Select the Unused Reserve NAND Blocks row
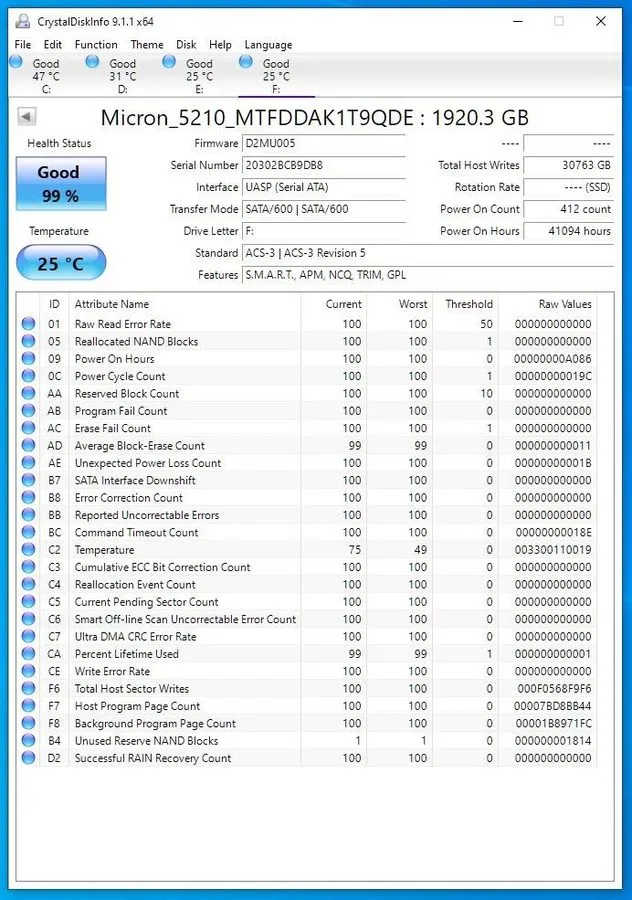Viewport: 632px width, 900px height. click(x=307, y=740)
